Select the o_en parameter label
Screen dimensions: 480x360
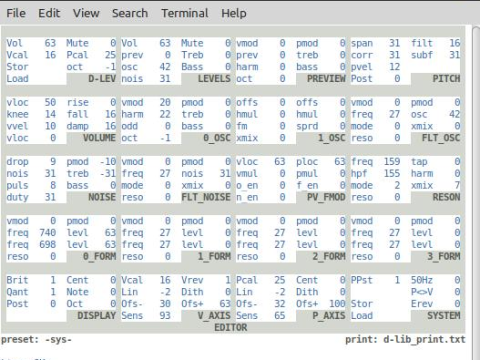(x=247, y=185)
